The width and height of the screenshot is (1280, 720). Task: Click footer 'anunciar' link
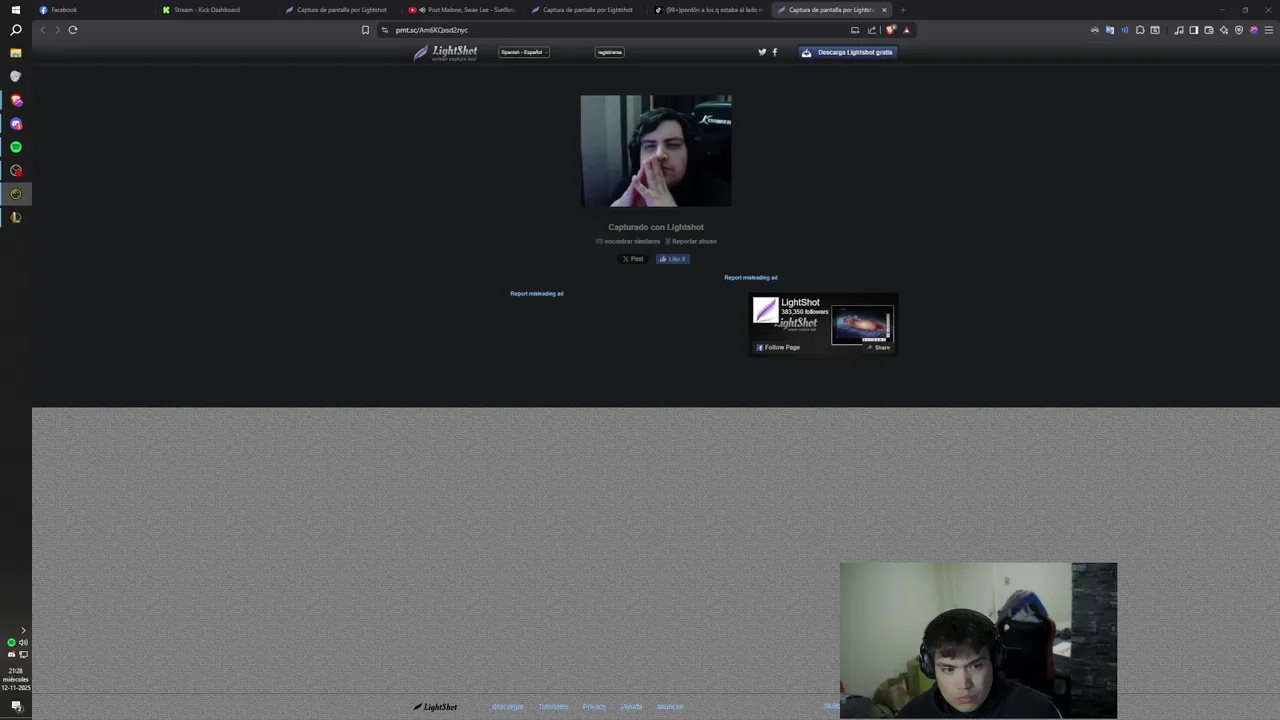pos(670,707)
